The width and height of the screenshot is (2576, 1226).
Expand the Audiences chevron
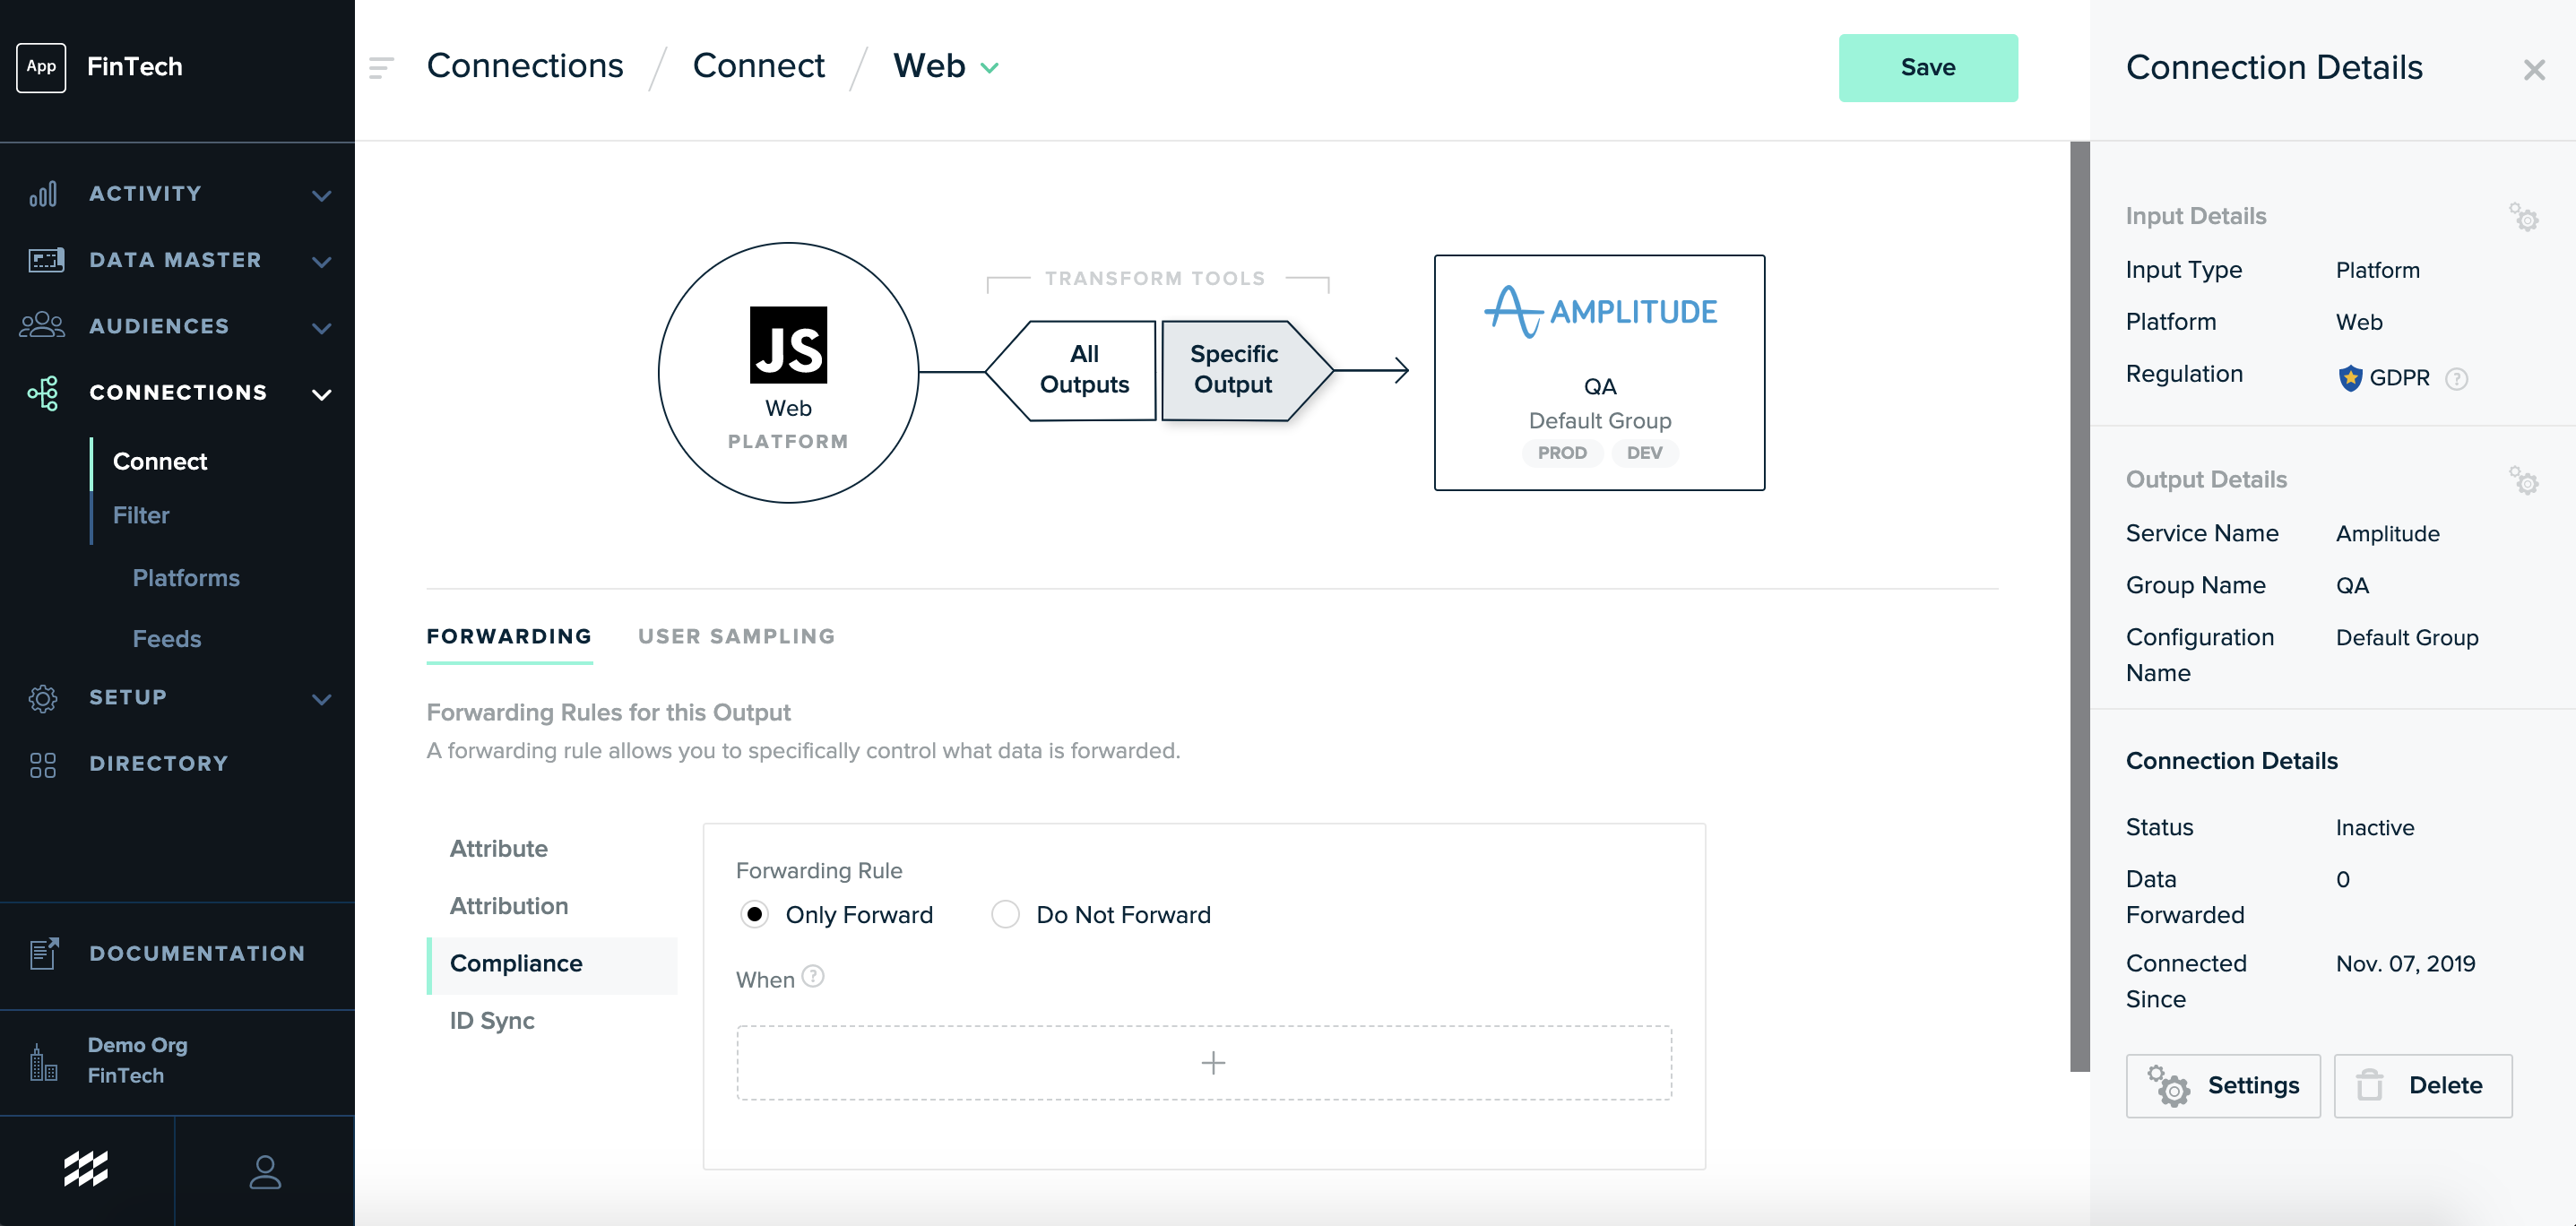[321, 328]
